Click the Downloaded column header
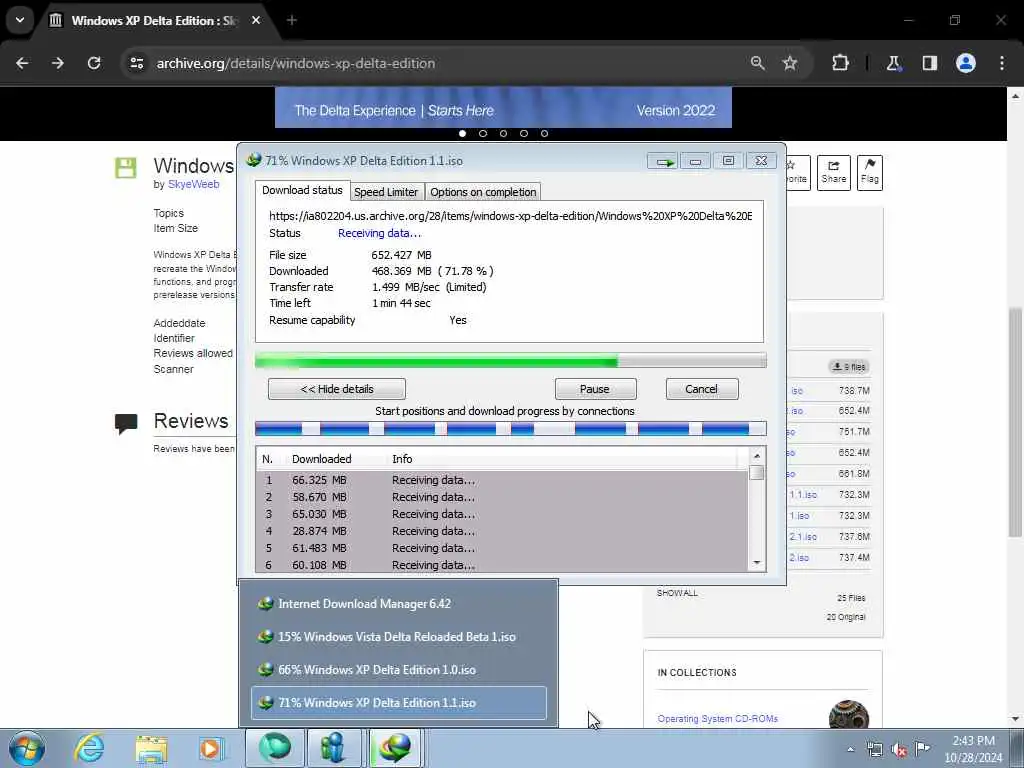The height and width of the screenshot is (768, 1024). coord(321,459)
